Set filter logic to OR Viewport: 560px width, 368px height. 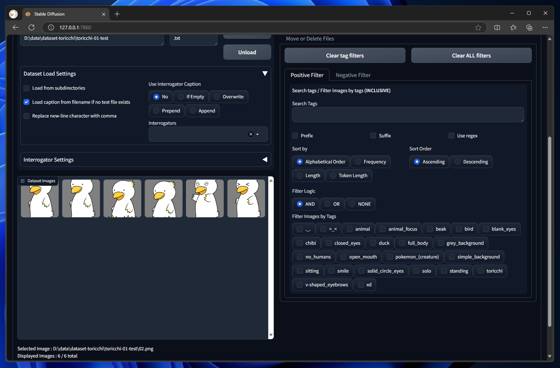pos(332,204)
